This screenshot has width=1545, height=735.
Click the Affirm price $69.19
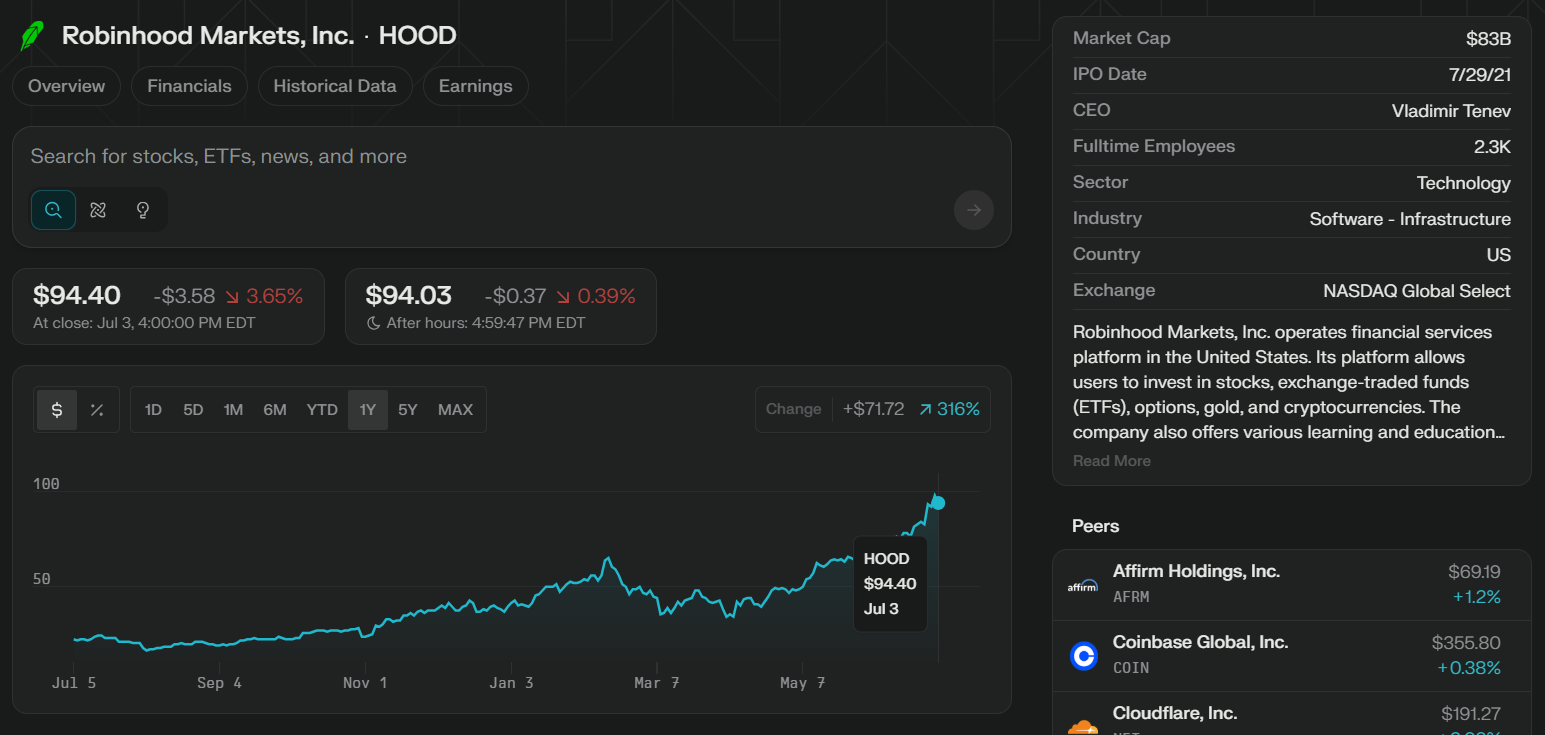tap(1474, 572)
